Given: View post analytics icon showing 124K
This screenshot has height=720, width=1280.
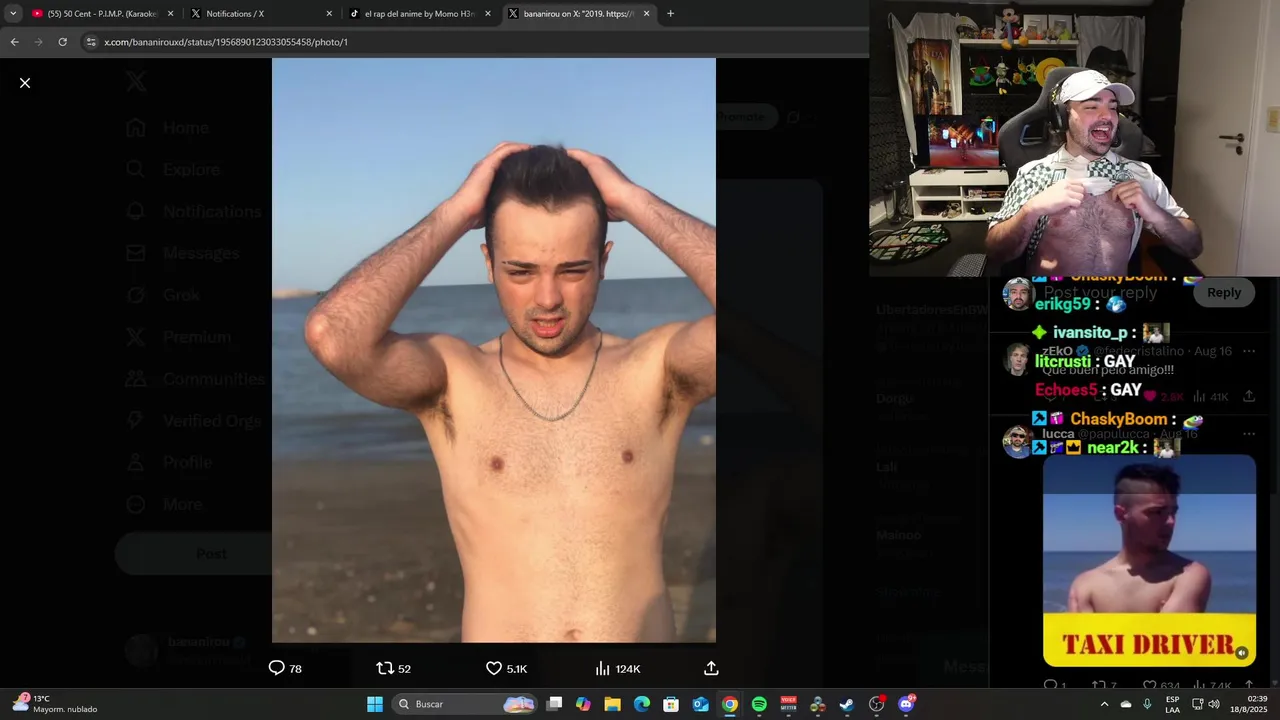Looking at the screenshot, I should click(x=617, y=668).
